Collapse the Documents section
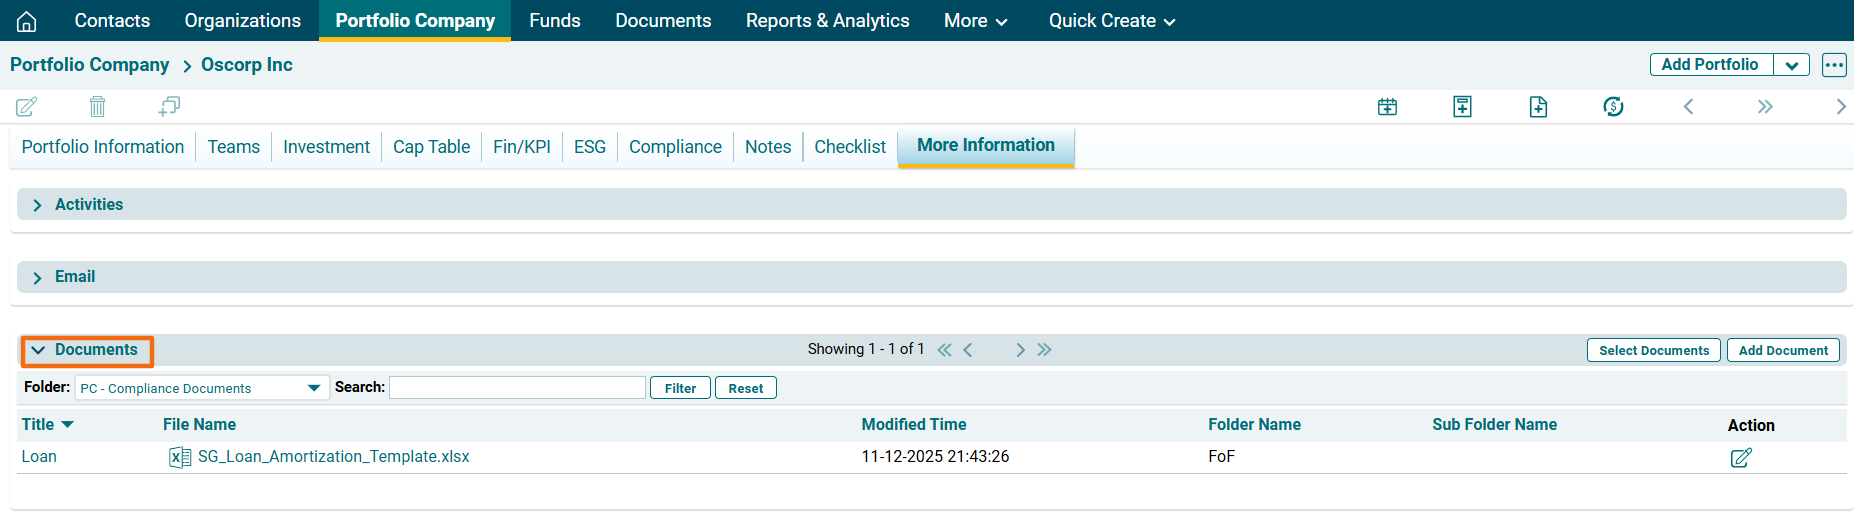The height and width of the screenshot is (512, 1854). point(86,350)
